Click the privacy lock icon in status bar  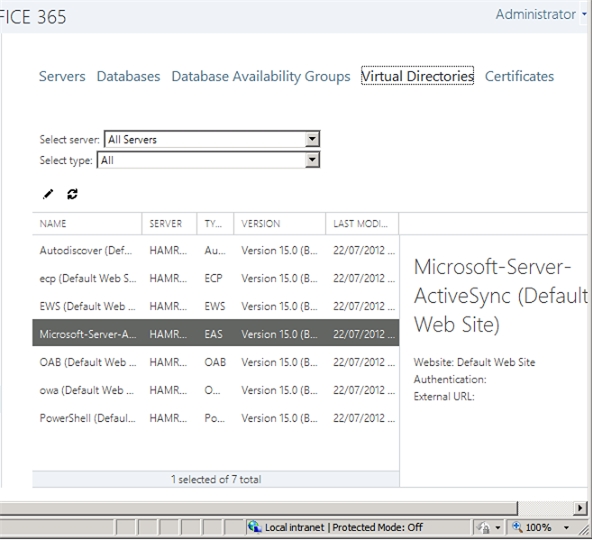[484, 527]
